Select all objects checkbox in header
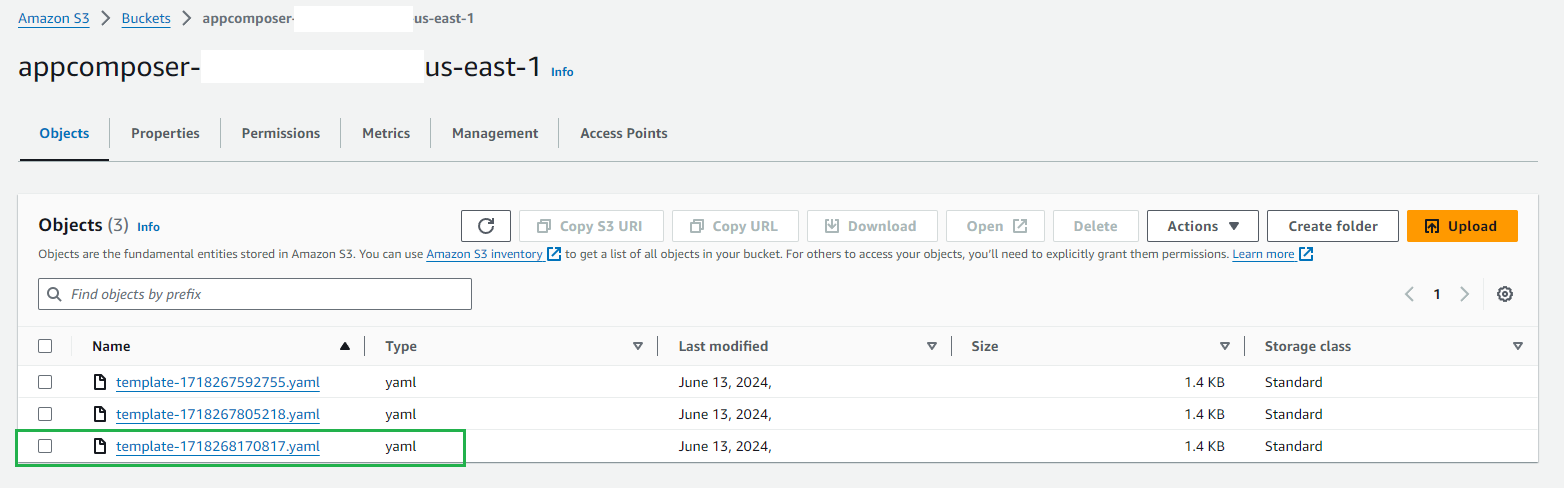This screenshot has height=488, width=1564. click(45, 346)
